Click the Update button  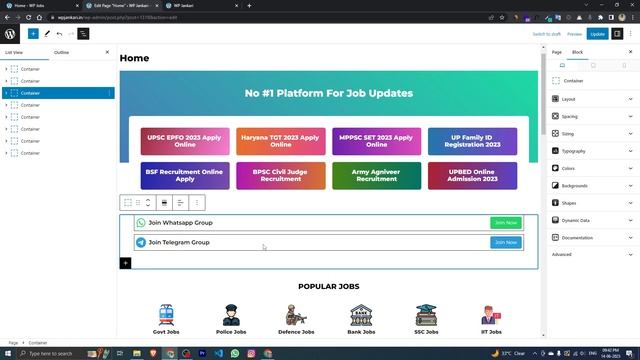click(598, 34)
